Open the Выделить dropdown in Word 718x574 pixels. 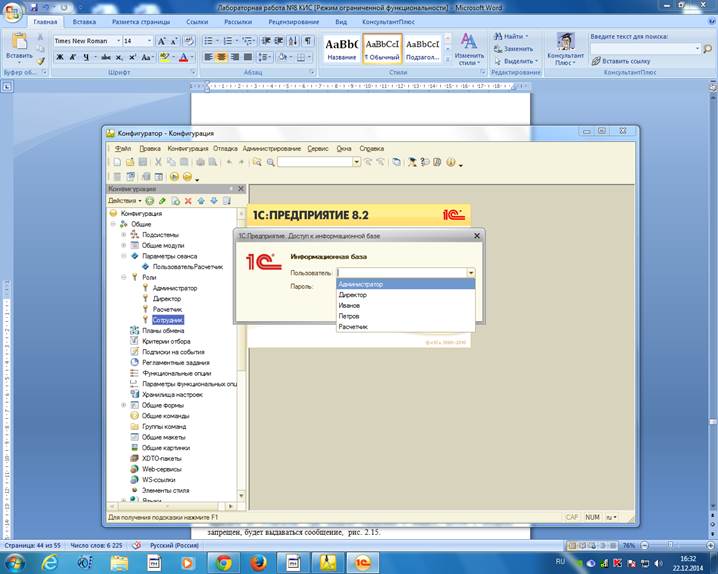(515, 61)
